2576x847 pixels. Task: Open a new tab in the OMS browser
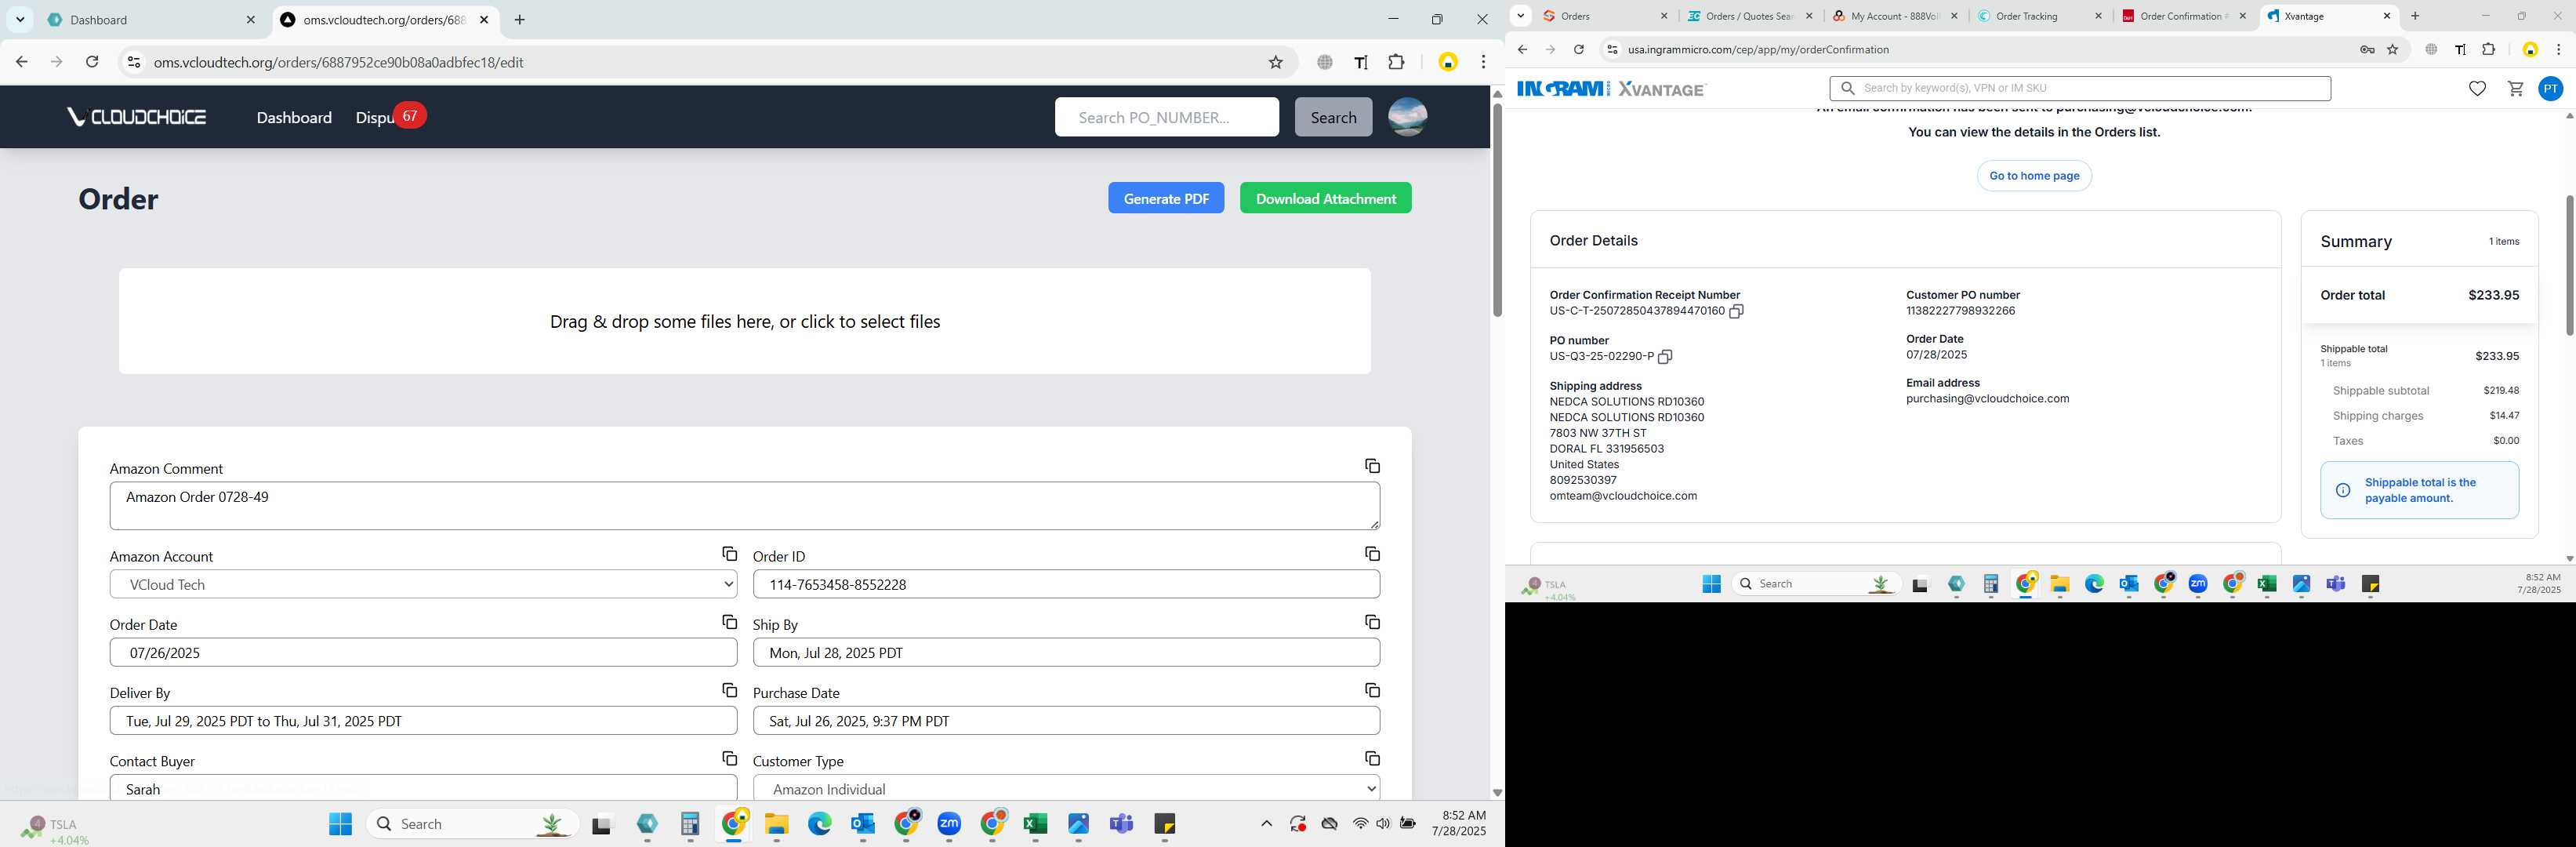click(519, 20)
